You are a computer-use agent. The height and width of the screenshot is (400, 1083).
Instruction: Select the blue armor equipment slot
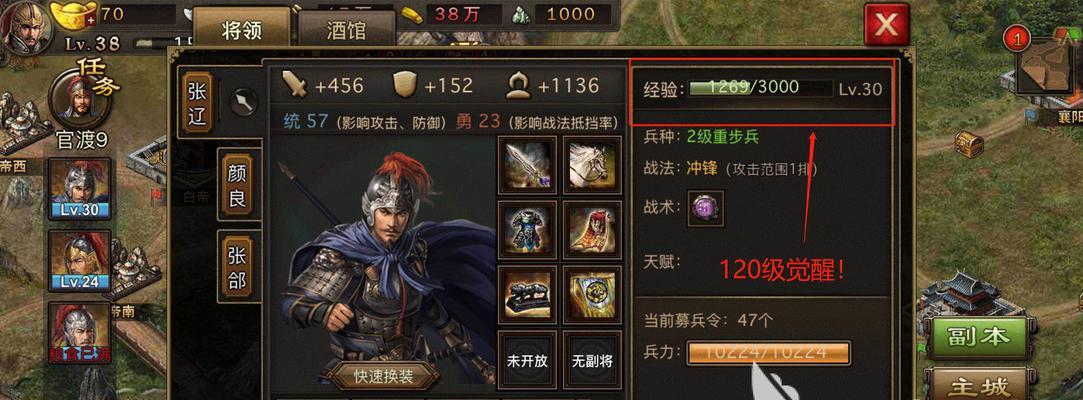pyautogui.click(x=527, y=230)
